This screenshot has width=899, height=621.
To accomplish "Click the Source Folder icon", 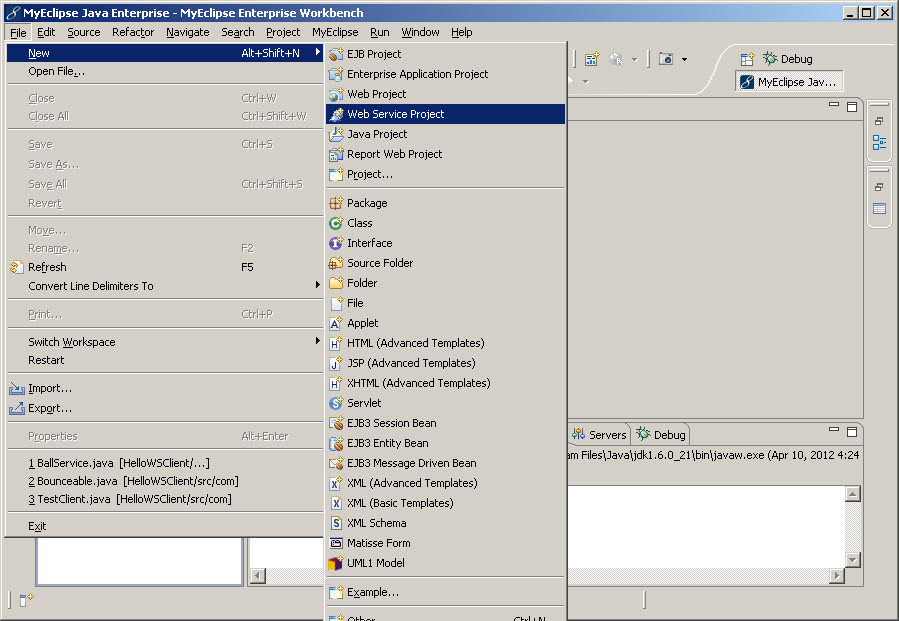I will point(336,263).
